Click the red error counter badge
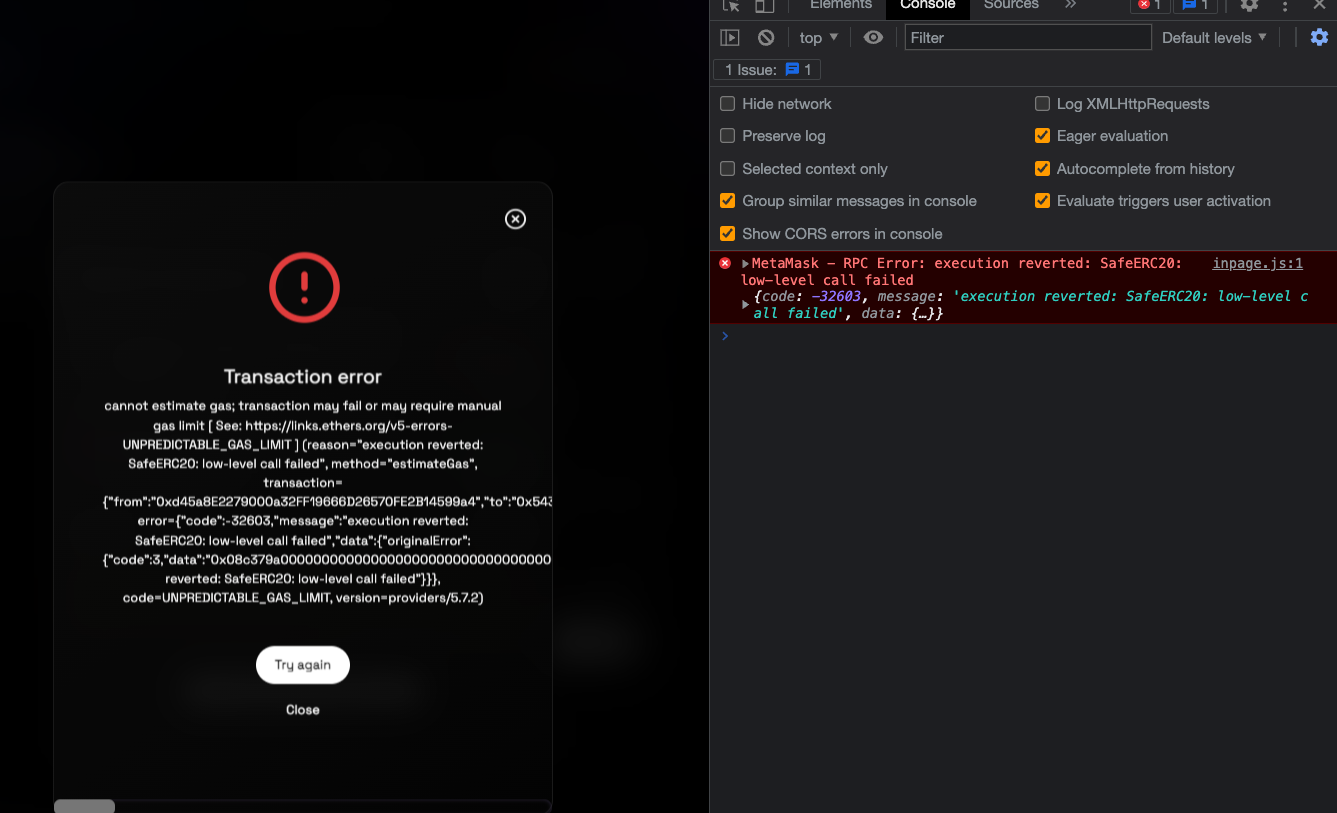 [x=1149, y=6]
